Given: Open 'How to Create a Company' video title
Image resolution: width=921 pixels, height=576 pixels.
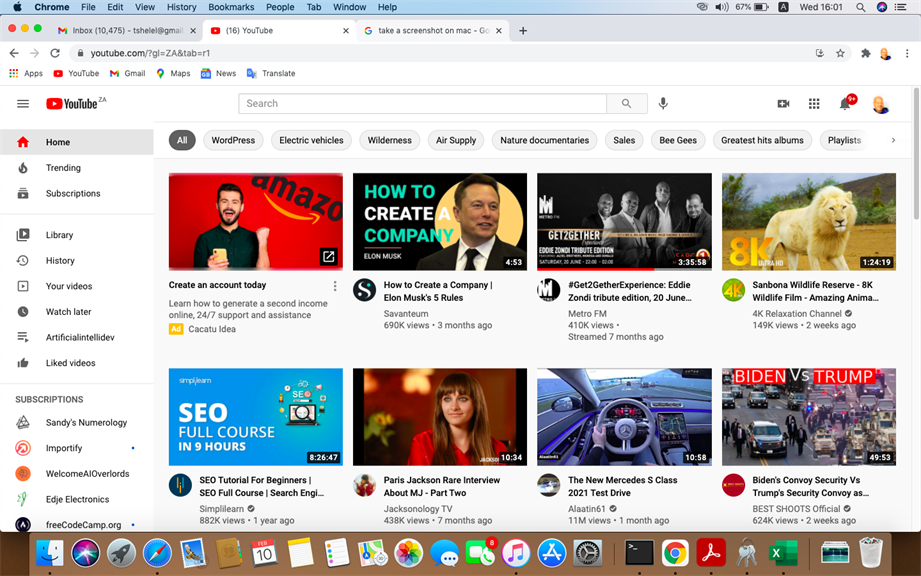Looking at the screenshot, I should coord(438,291).
